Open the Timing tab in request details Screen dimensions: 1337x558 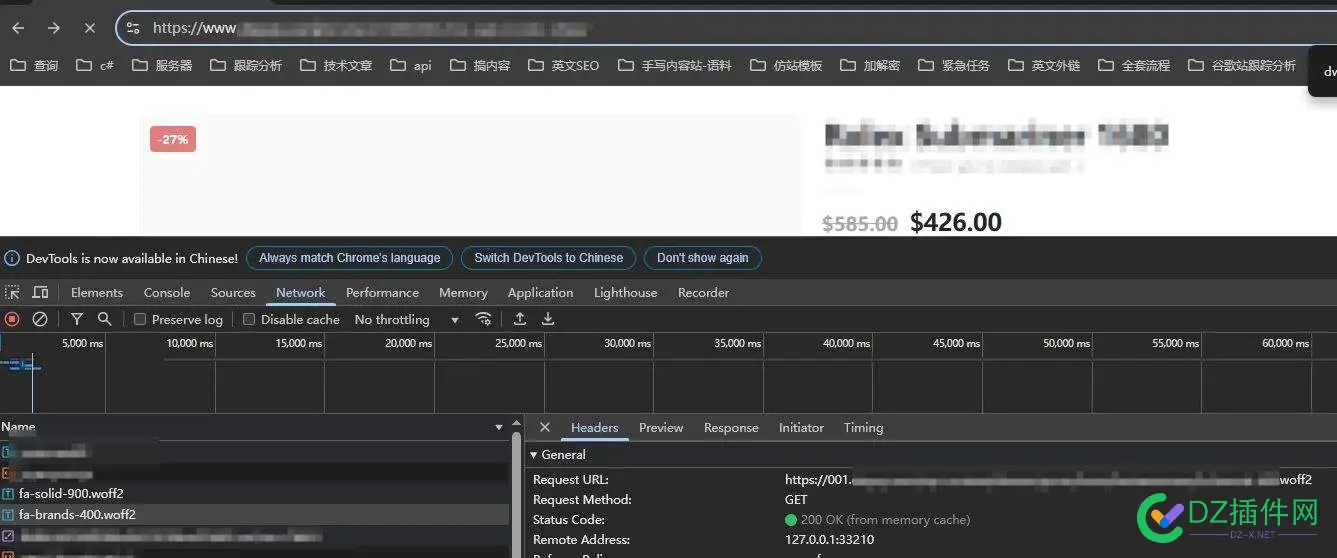tap(863, 428)
